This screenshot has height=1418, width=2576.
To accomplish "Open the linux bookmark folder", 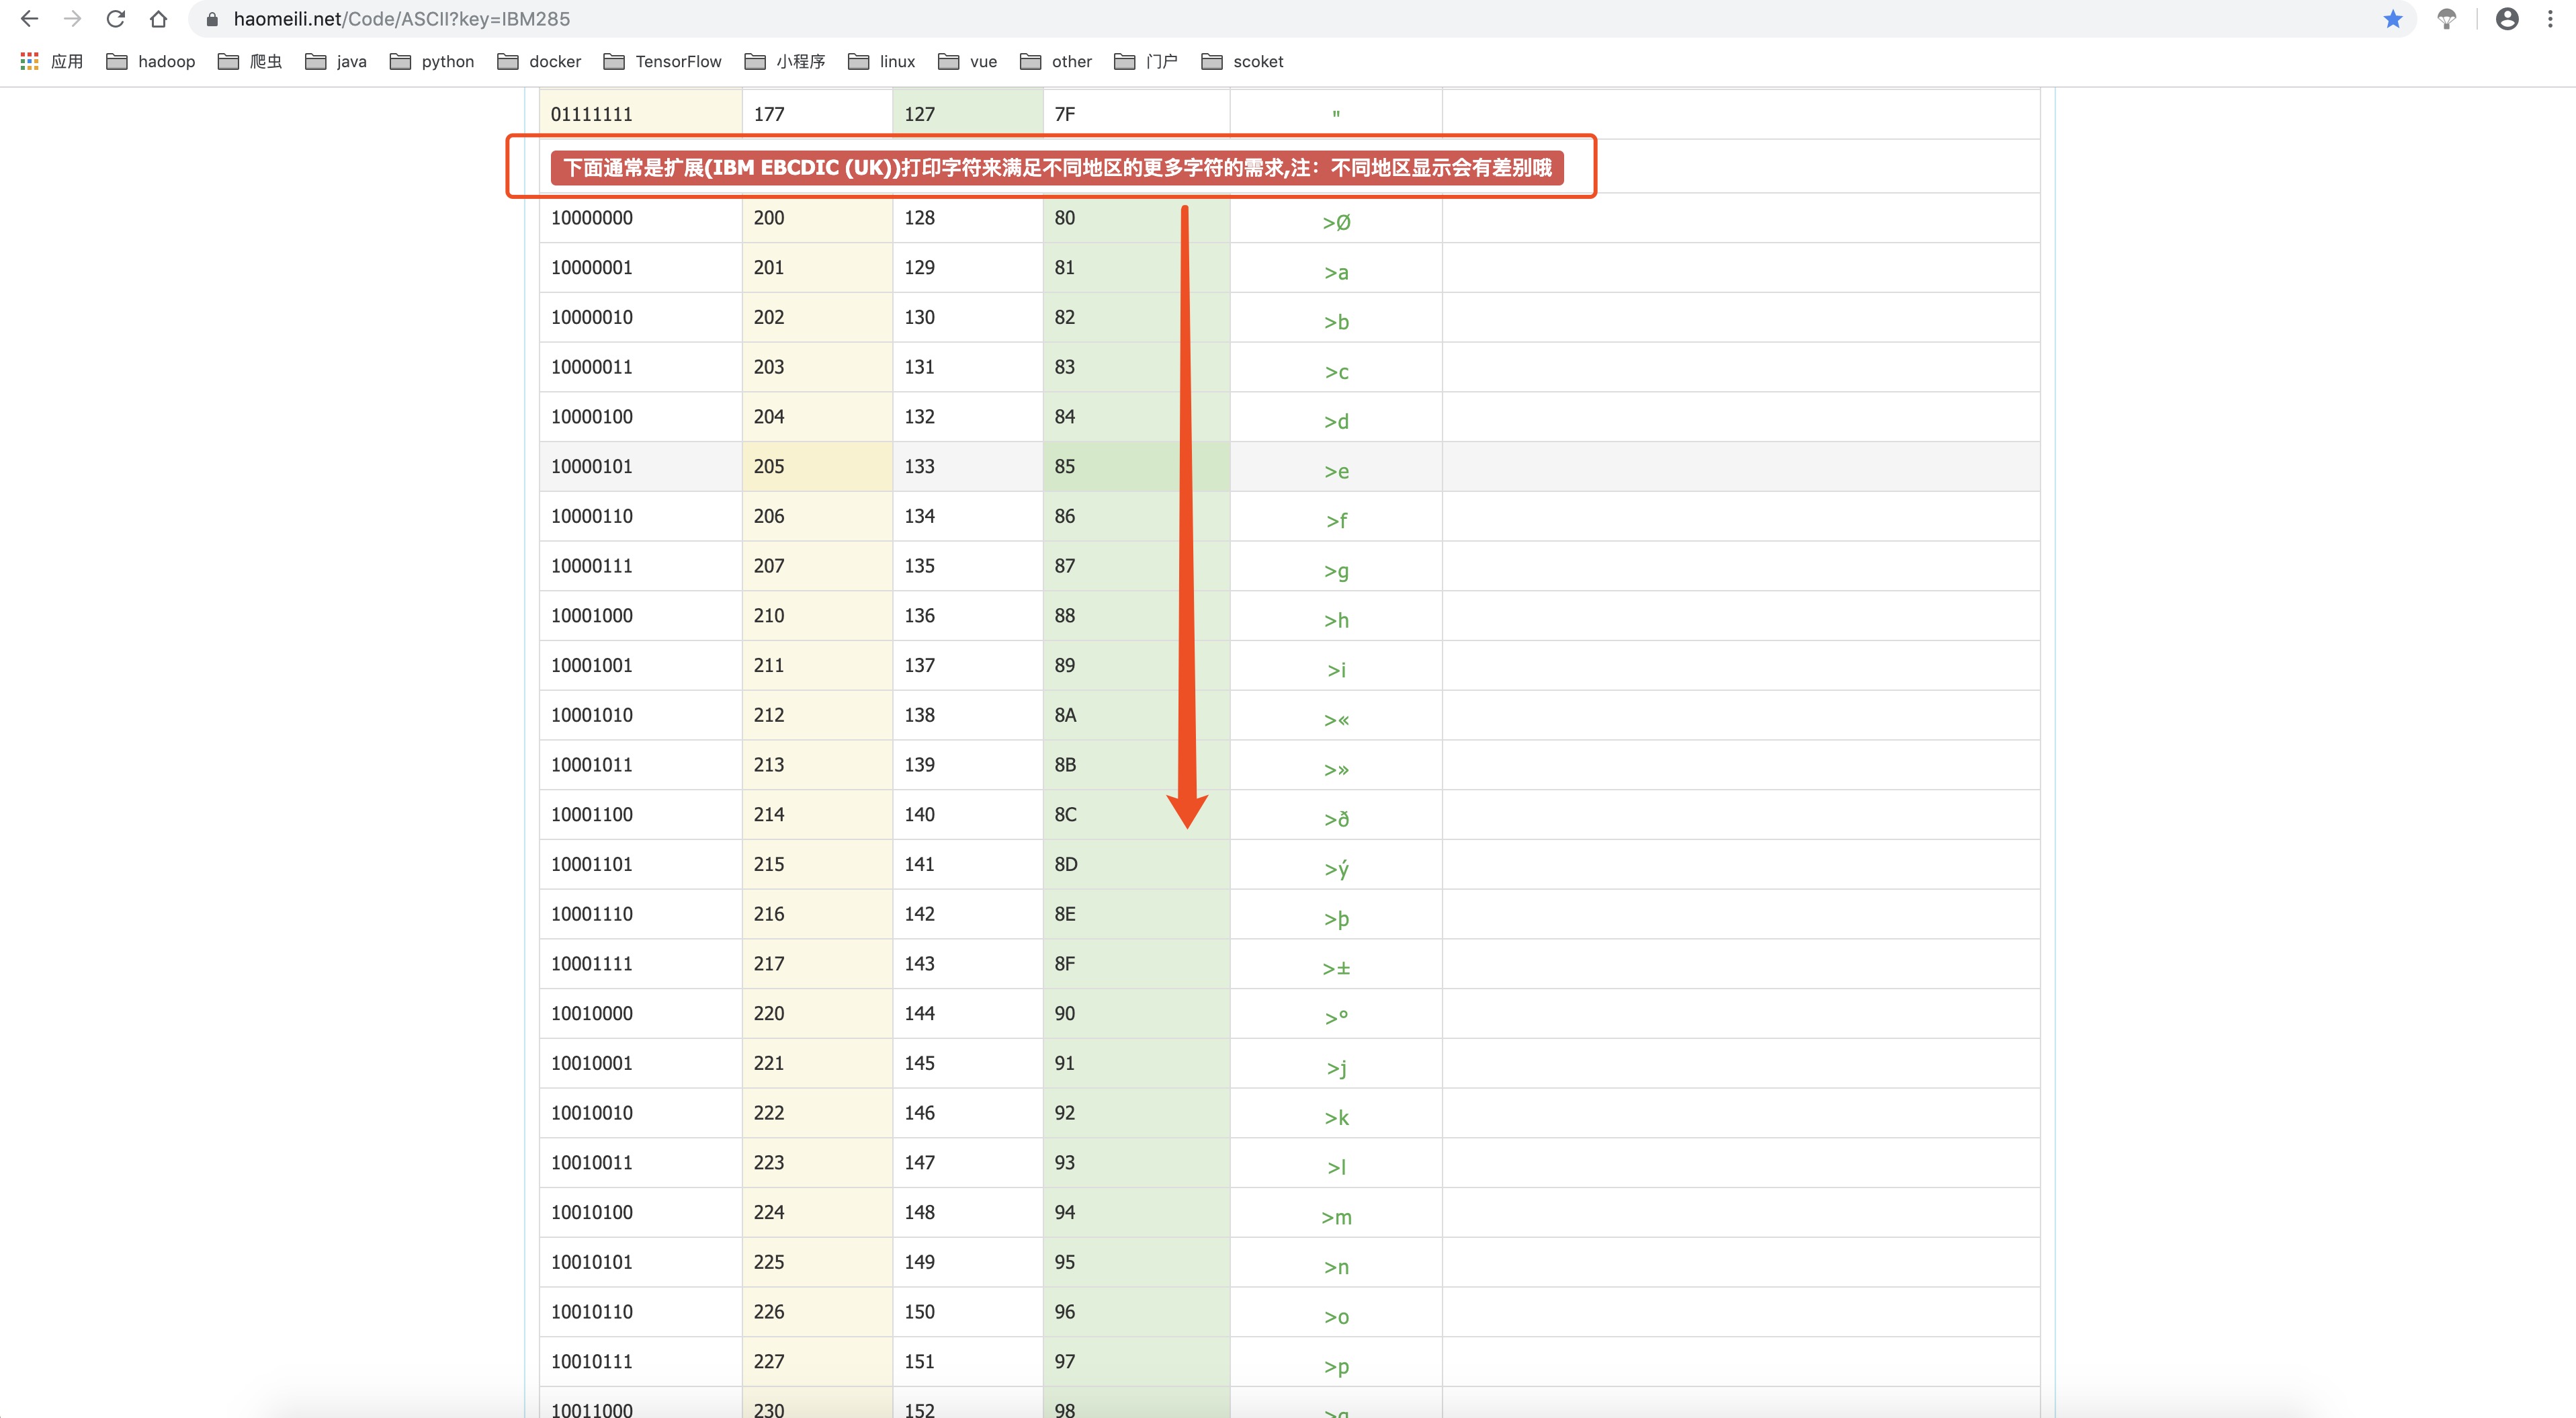I will click(882, 61).
